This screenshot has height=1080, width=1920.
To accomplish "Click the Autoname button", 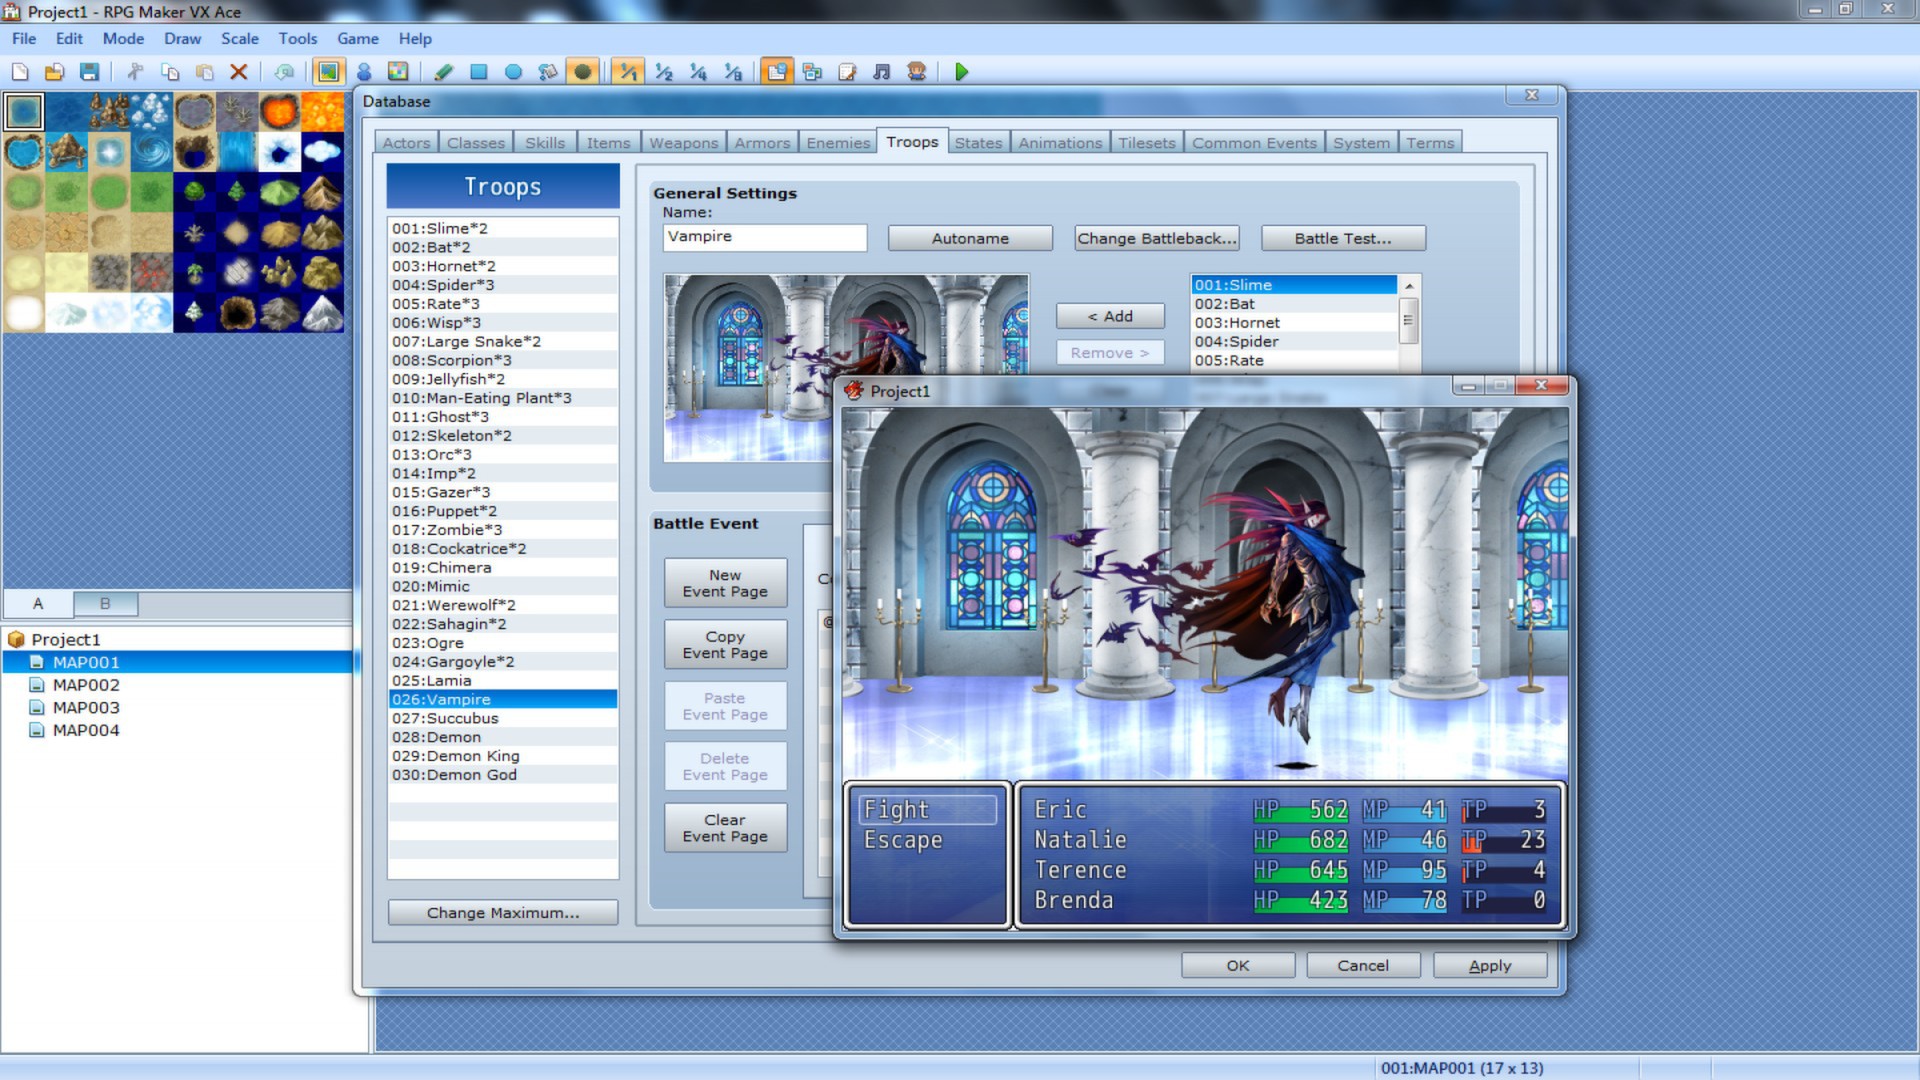I will (969, 239).
